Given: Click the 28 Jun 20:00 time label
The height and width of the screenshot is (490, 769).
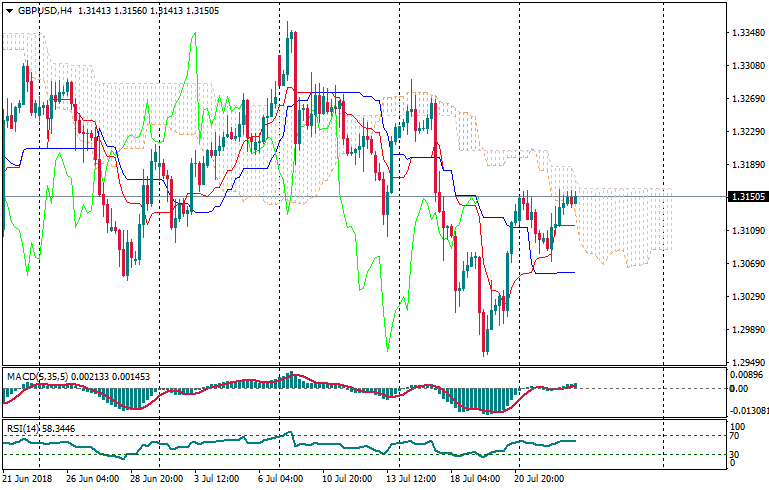Looking at the screenshot, I should click(157, 480).
